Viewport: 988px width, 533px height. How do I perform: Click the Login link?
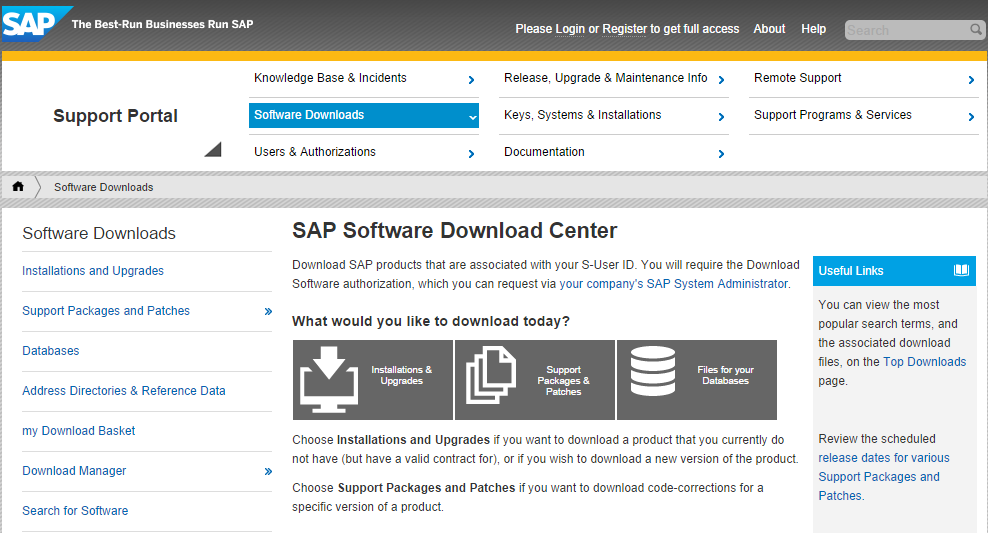pos(570,29)
